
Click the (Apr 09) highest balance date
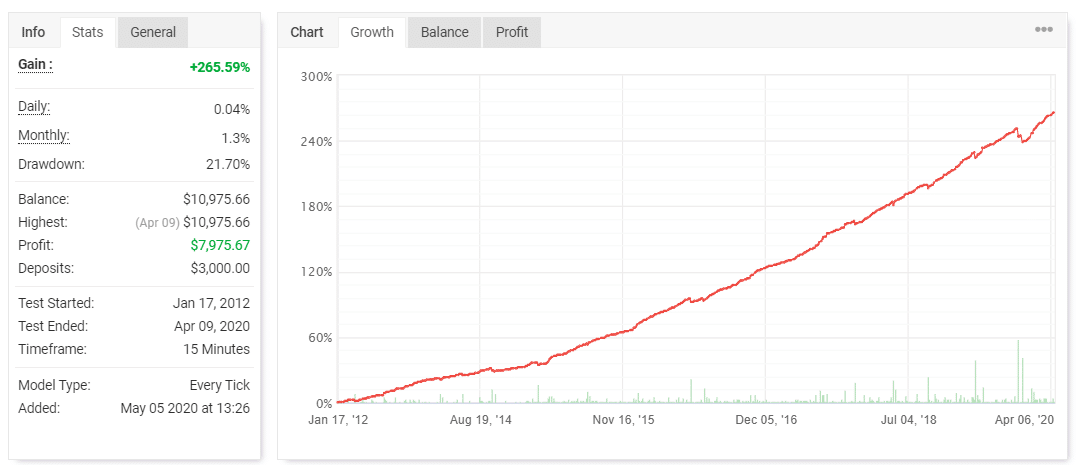coord(156,223)
